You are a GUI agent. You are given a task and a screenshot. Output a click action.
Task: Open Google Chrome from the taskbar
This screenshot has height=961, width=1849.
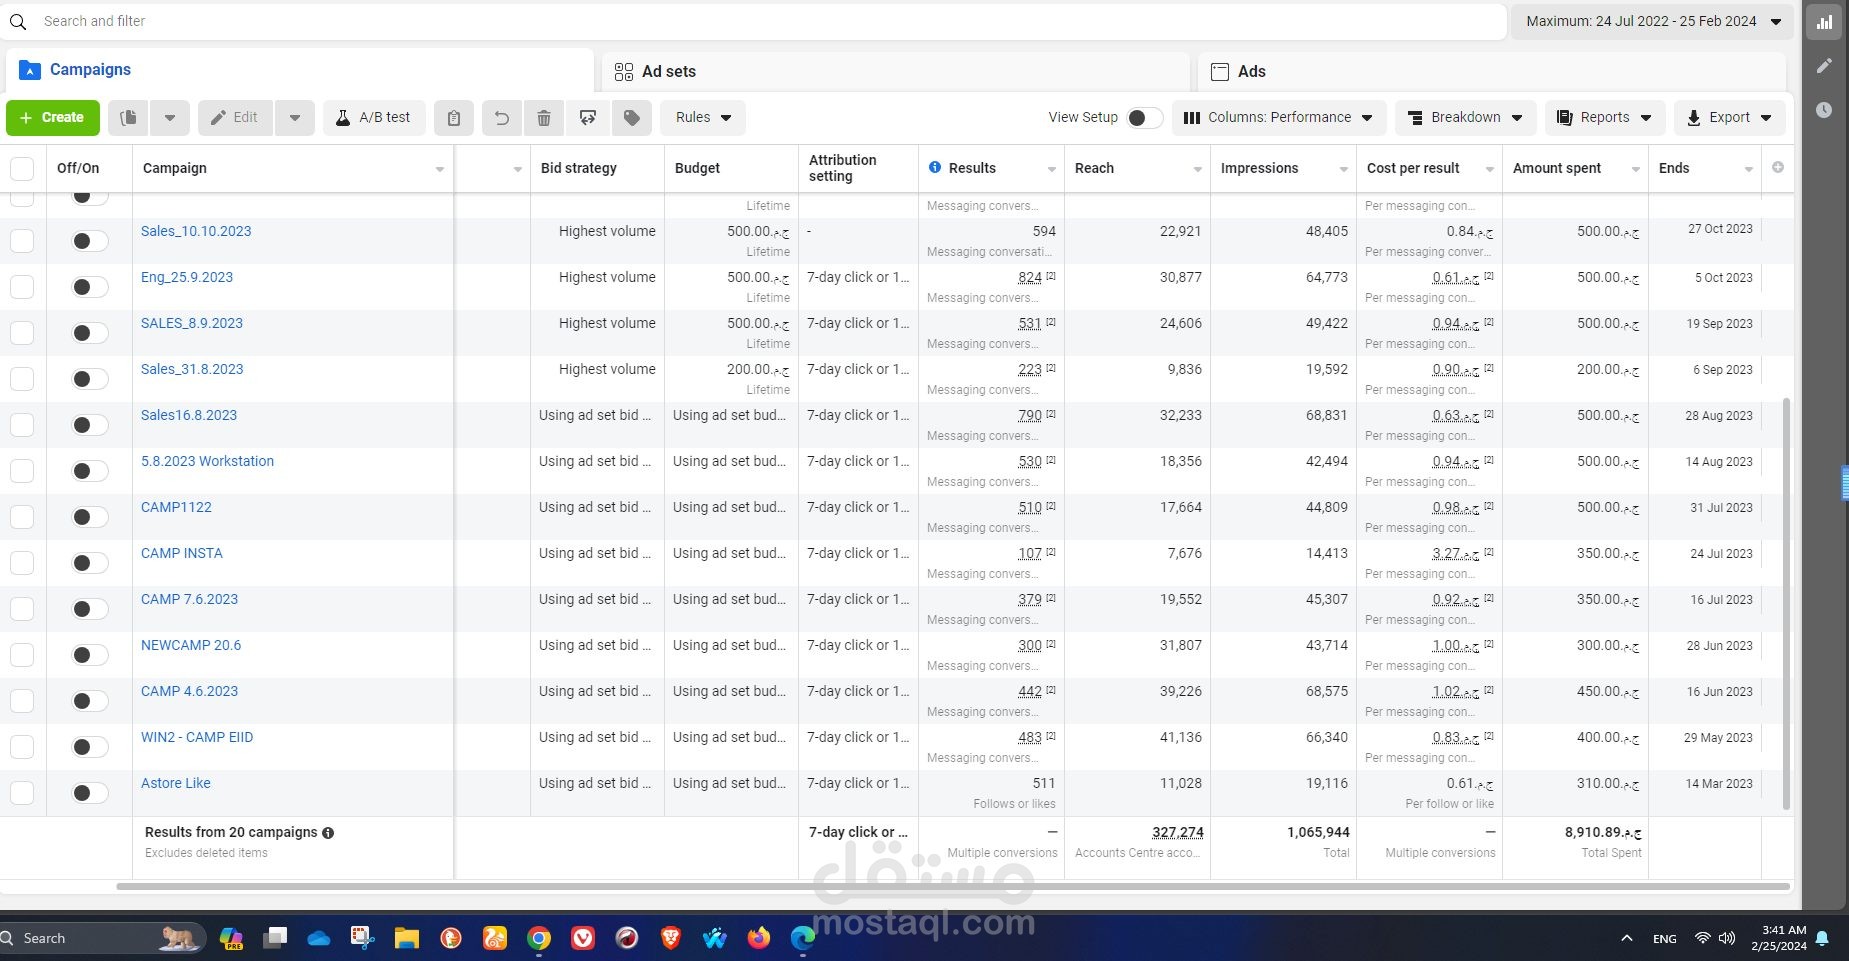539,938
